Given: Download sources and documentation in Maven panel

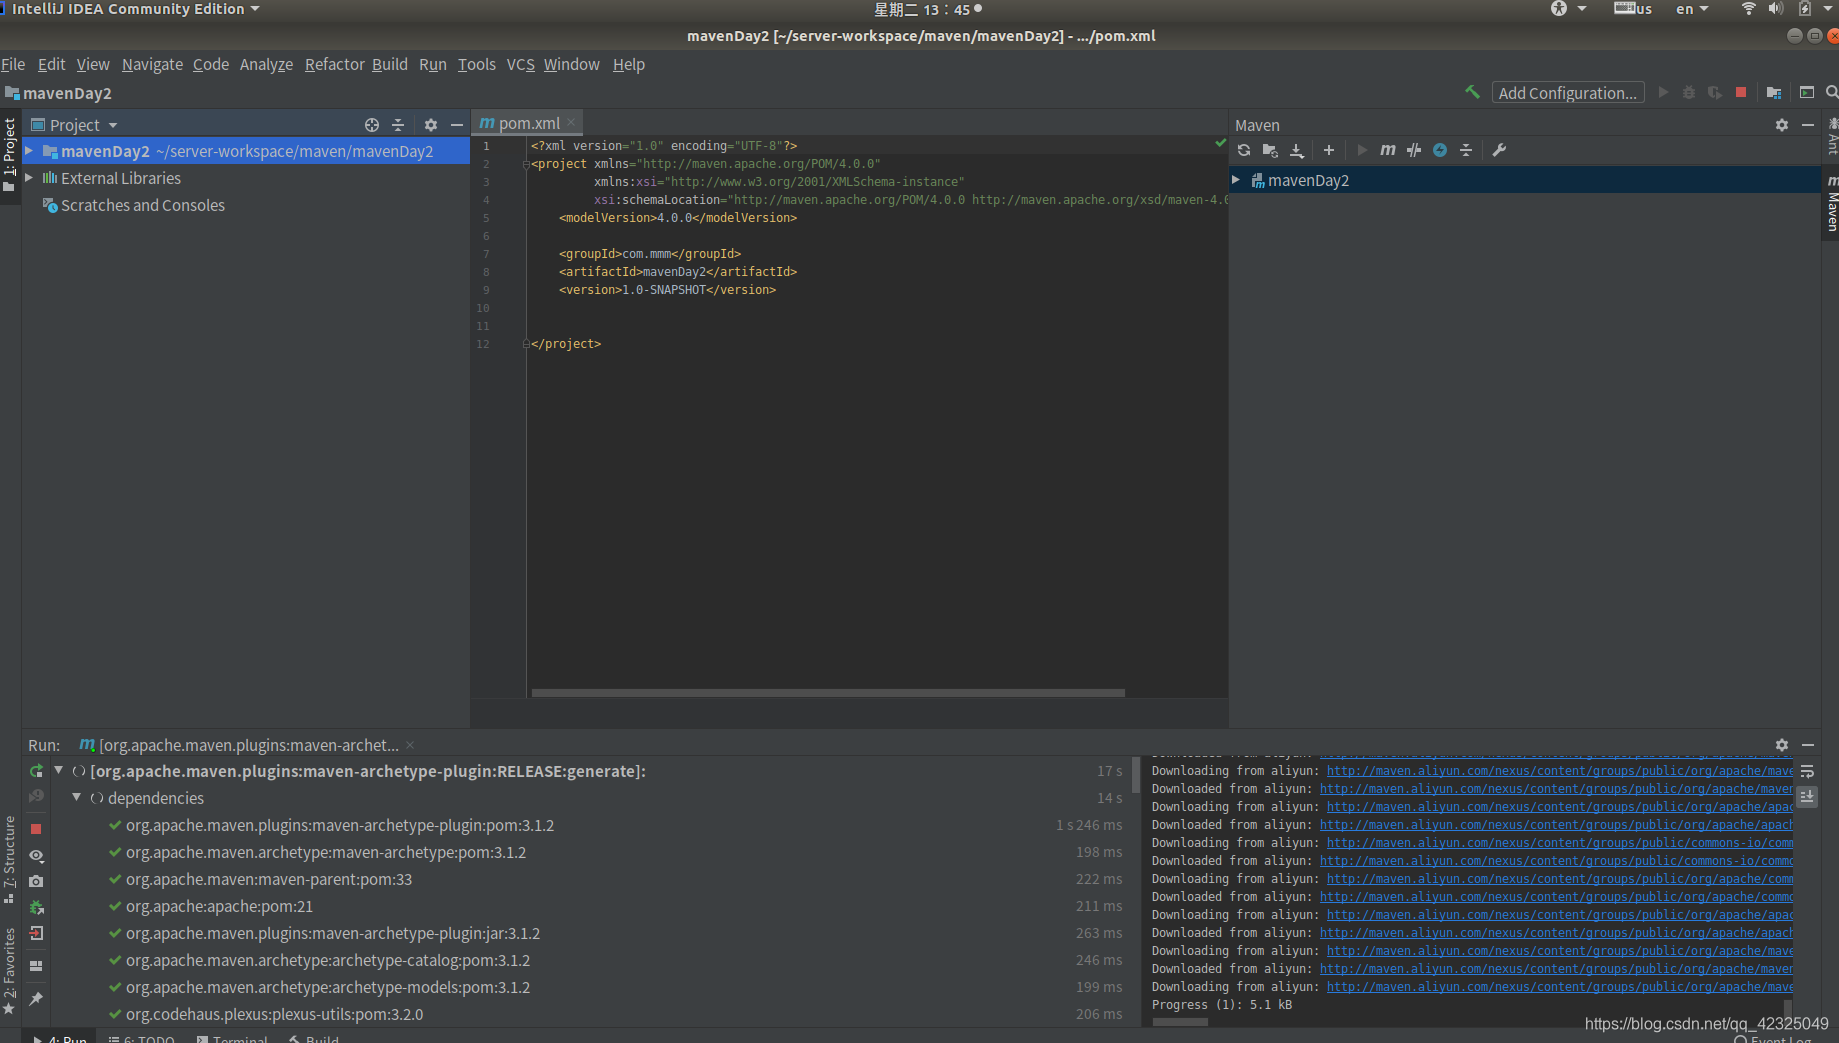Looking at the screenshot, I should (x=1297, y=150).
